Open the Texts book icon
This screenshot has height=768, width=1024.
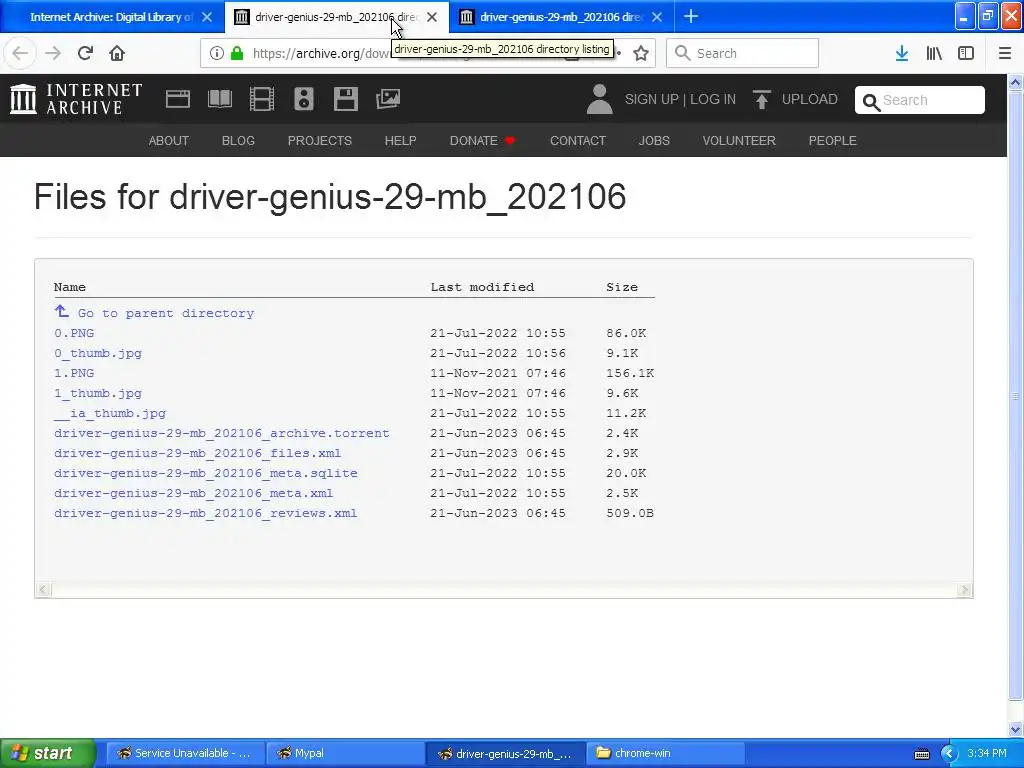219,99
